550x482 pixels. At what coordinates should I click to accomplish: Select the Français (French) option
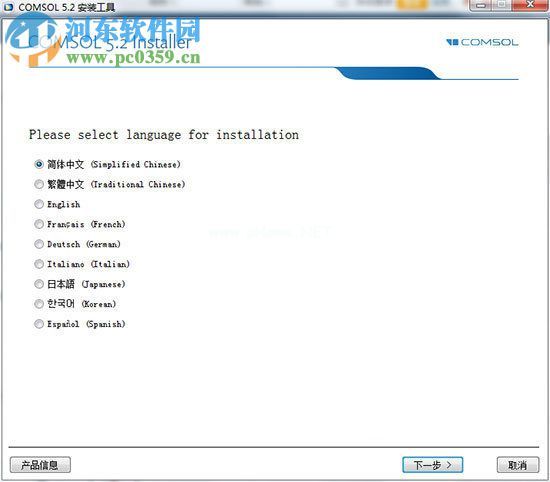coord(39,224)
